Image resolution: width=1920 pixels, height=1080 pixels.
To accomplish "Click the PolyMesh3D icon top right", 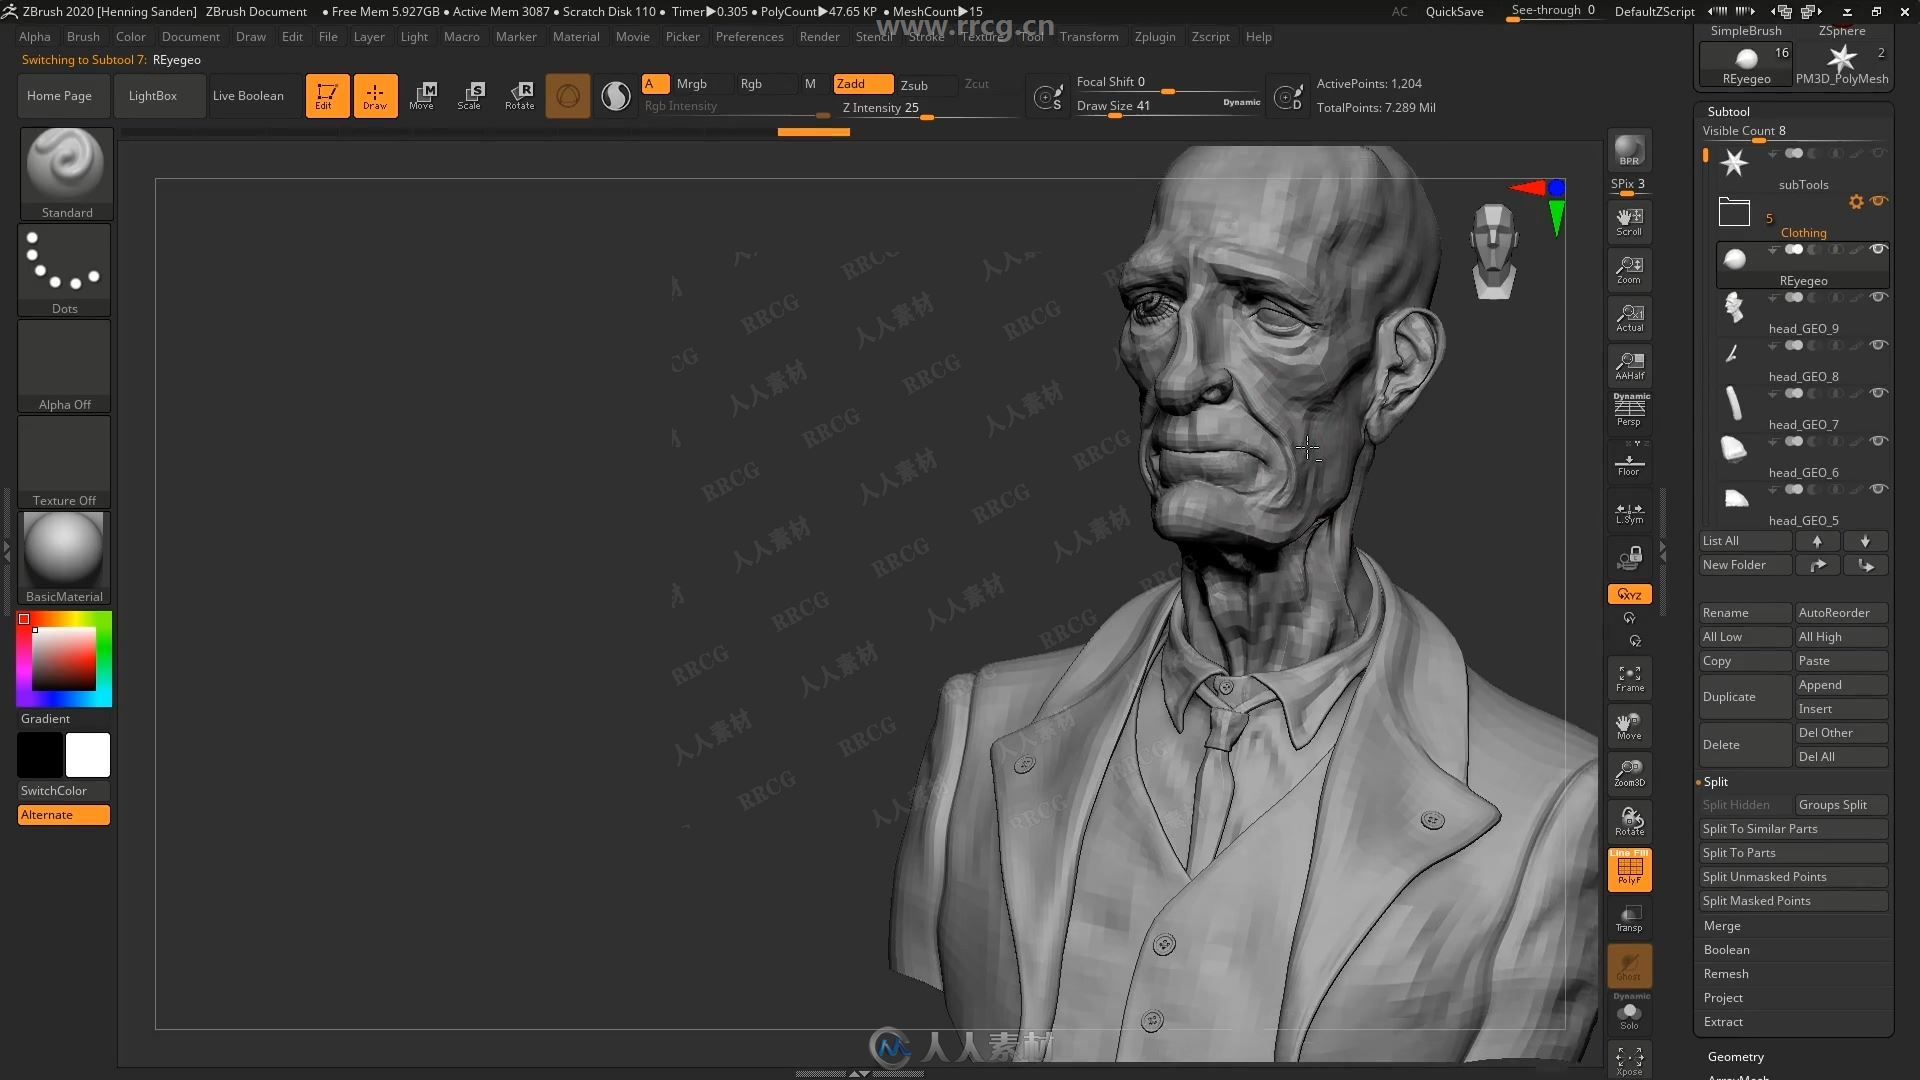I will coord(1845,61).
